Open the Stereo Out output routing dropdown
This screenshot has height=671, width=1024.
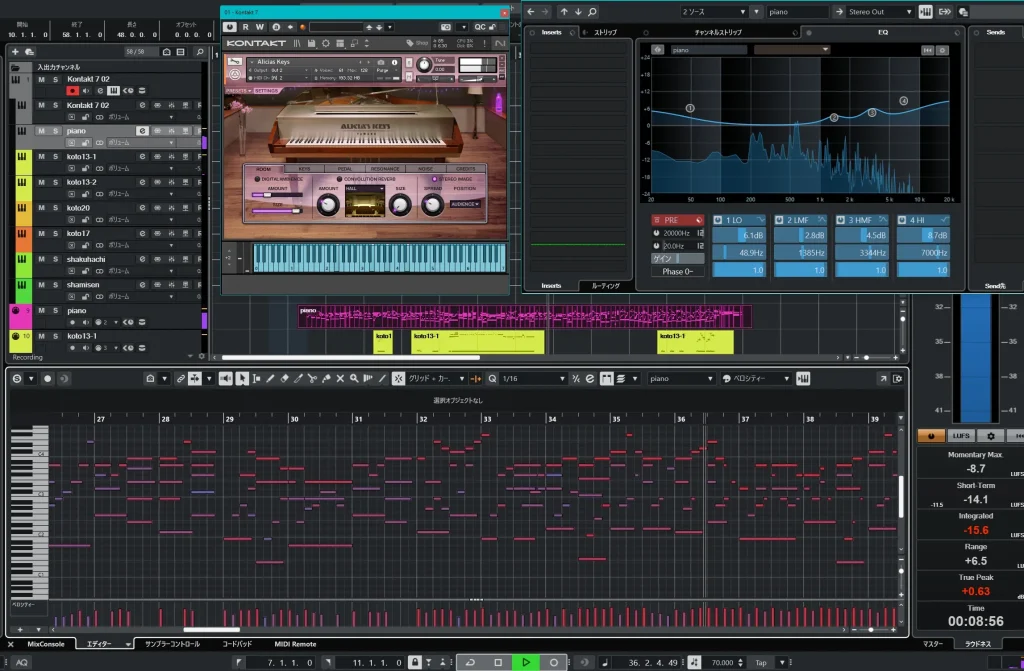pyautogui.click(x=880, y=12)
